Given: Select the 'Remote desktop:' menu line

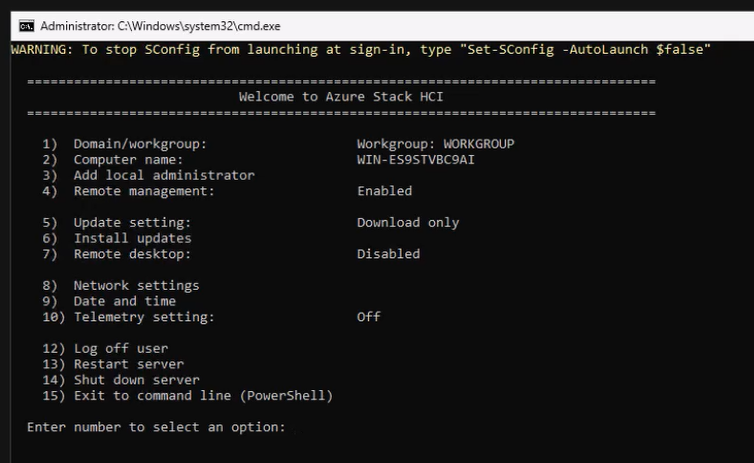Looking at the screenshot, I should click(117, 254).
